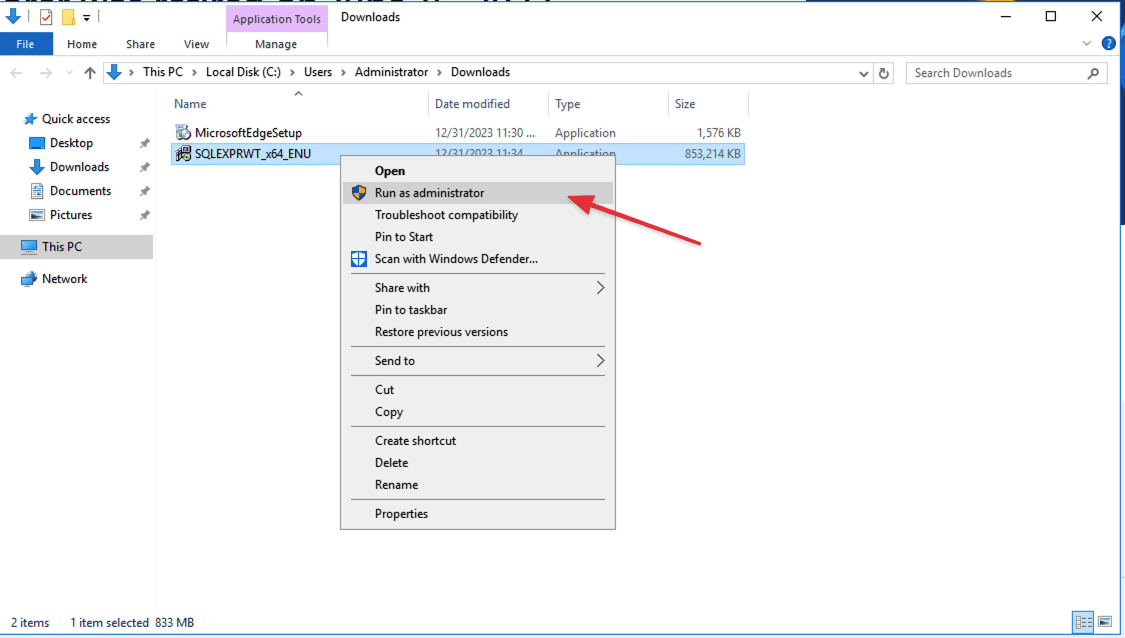The height and width of the screenshot is (638, 1125).
Task: Select Documents in Quick access sidebar
Action: (x=80, y=191)
